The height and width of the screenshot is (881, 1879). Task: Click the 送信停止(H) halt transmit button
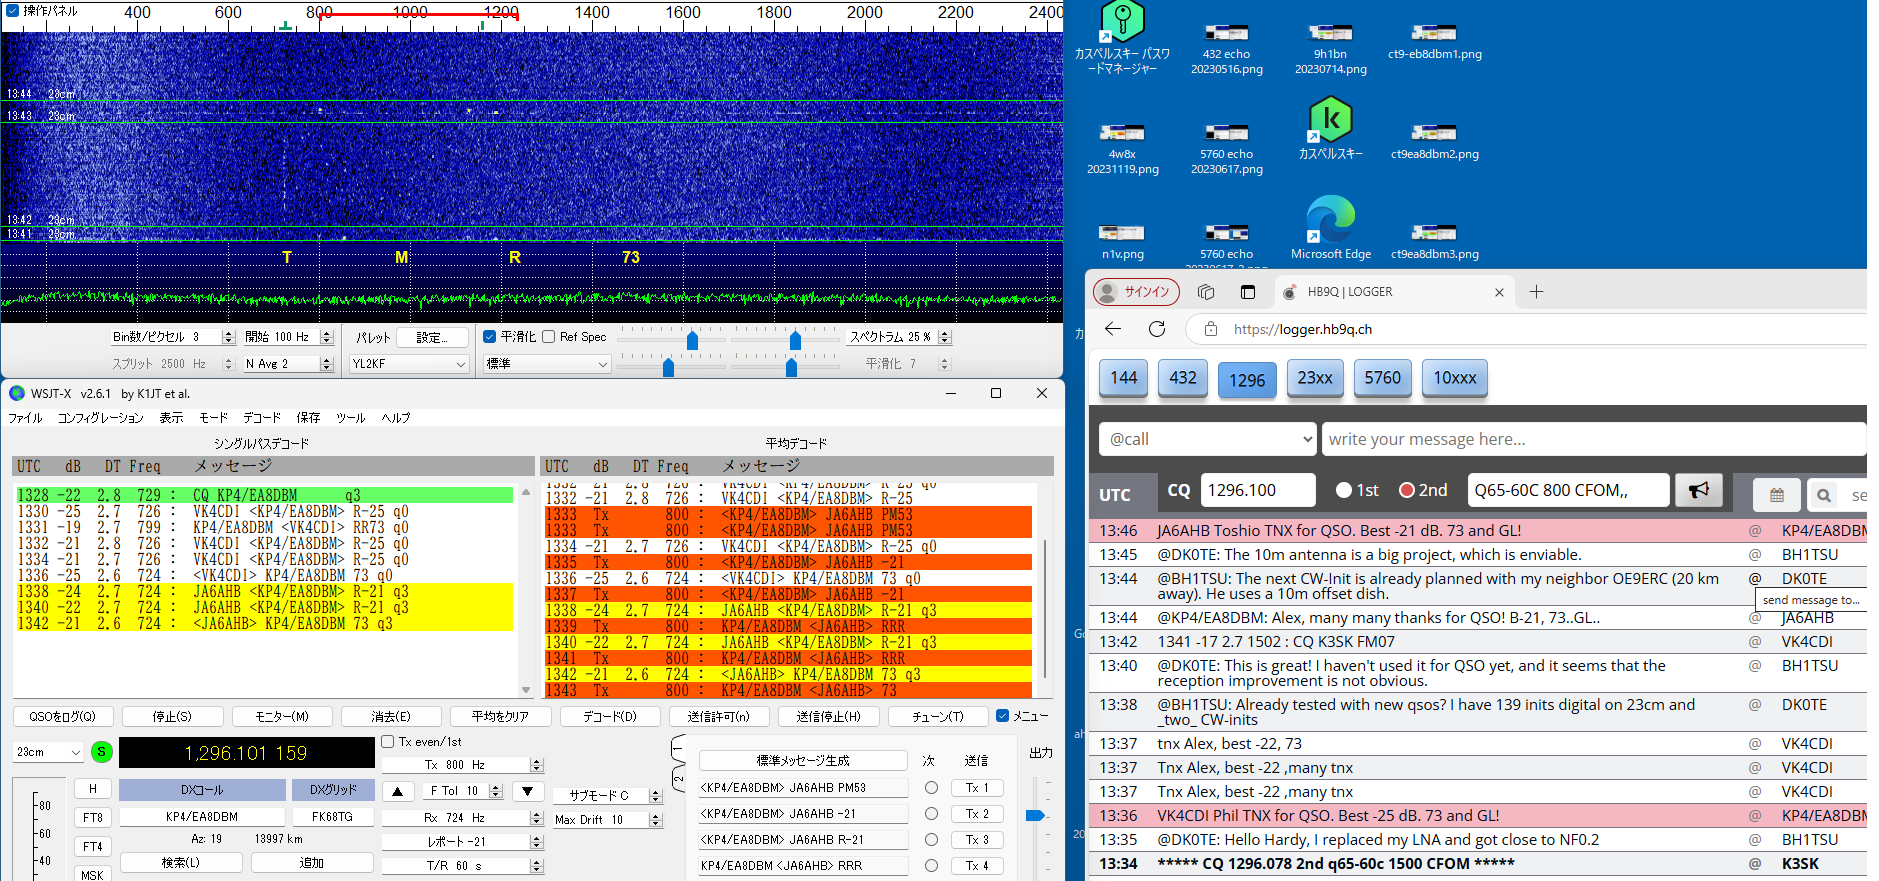click(827, 716)
